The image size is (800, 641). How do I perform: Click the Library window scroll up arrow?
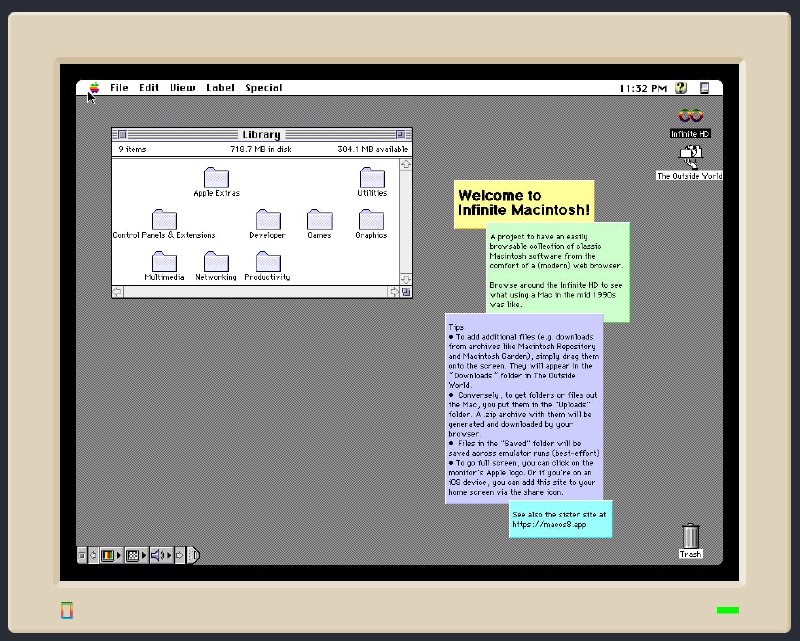pyautogui.click(x=406, y=164)
